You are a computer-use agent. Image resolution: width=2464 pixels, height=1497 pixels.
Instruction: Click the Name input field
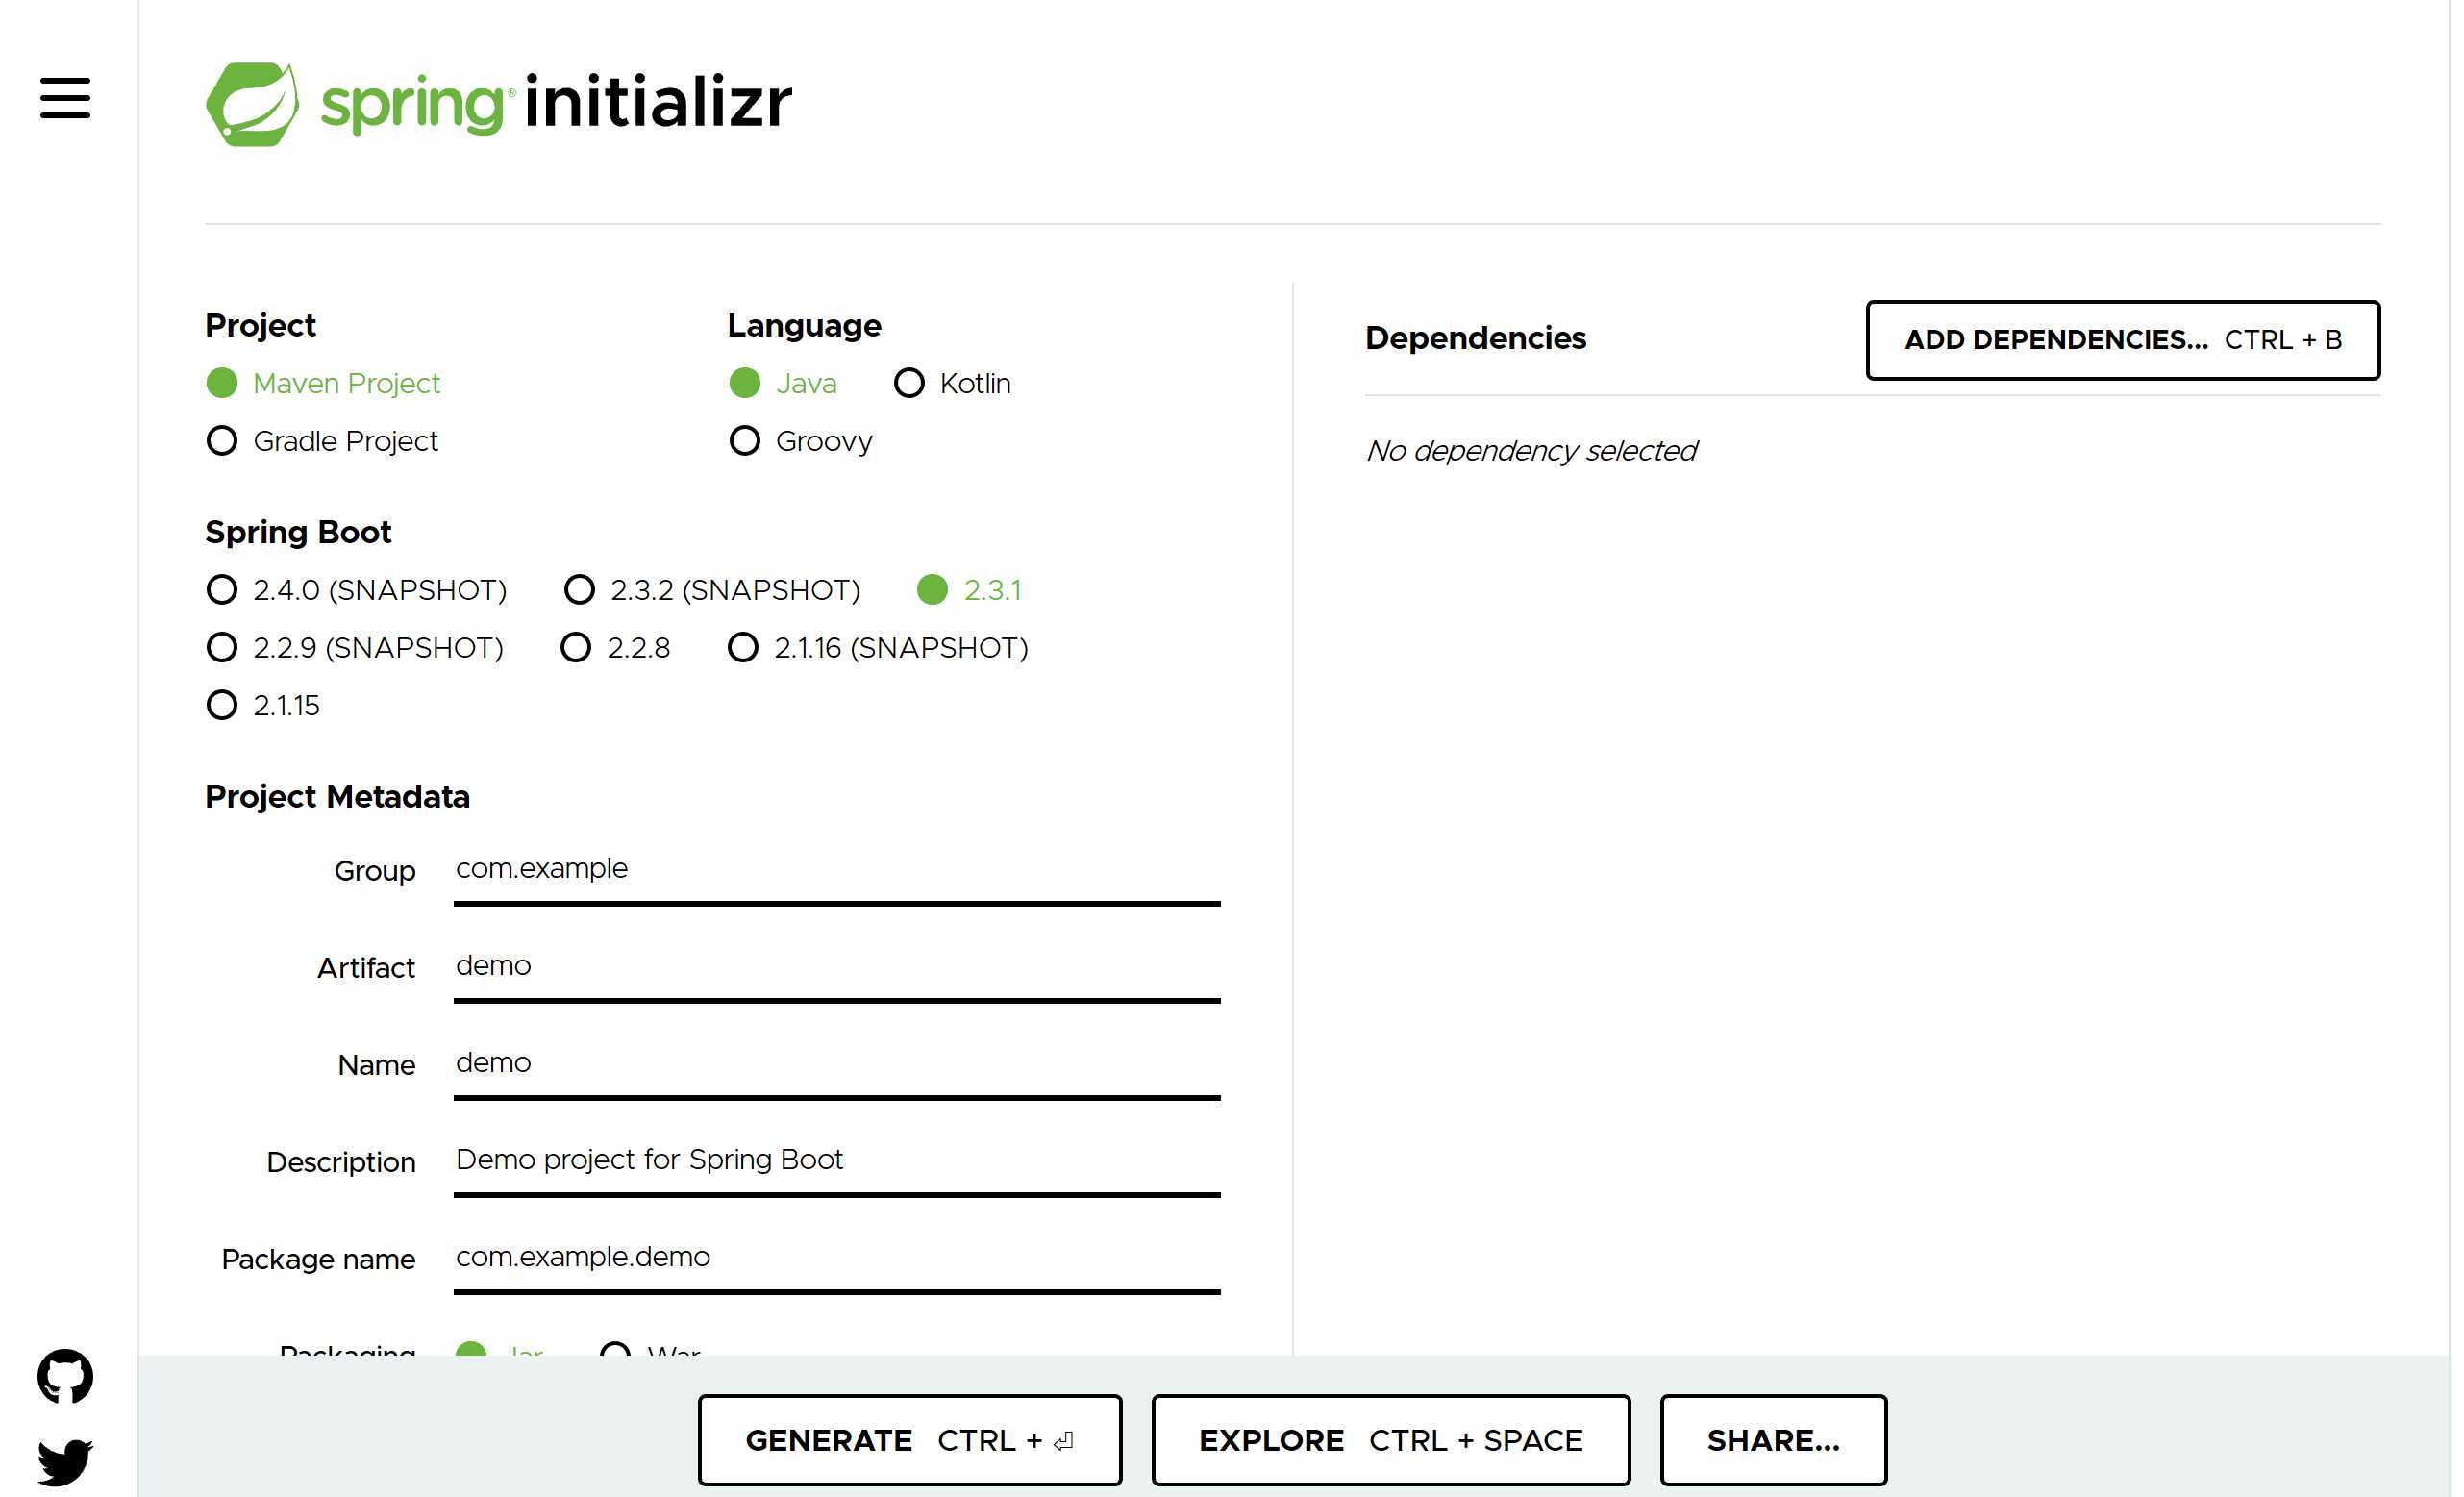[x=837, y=1064]
